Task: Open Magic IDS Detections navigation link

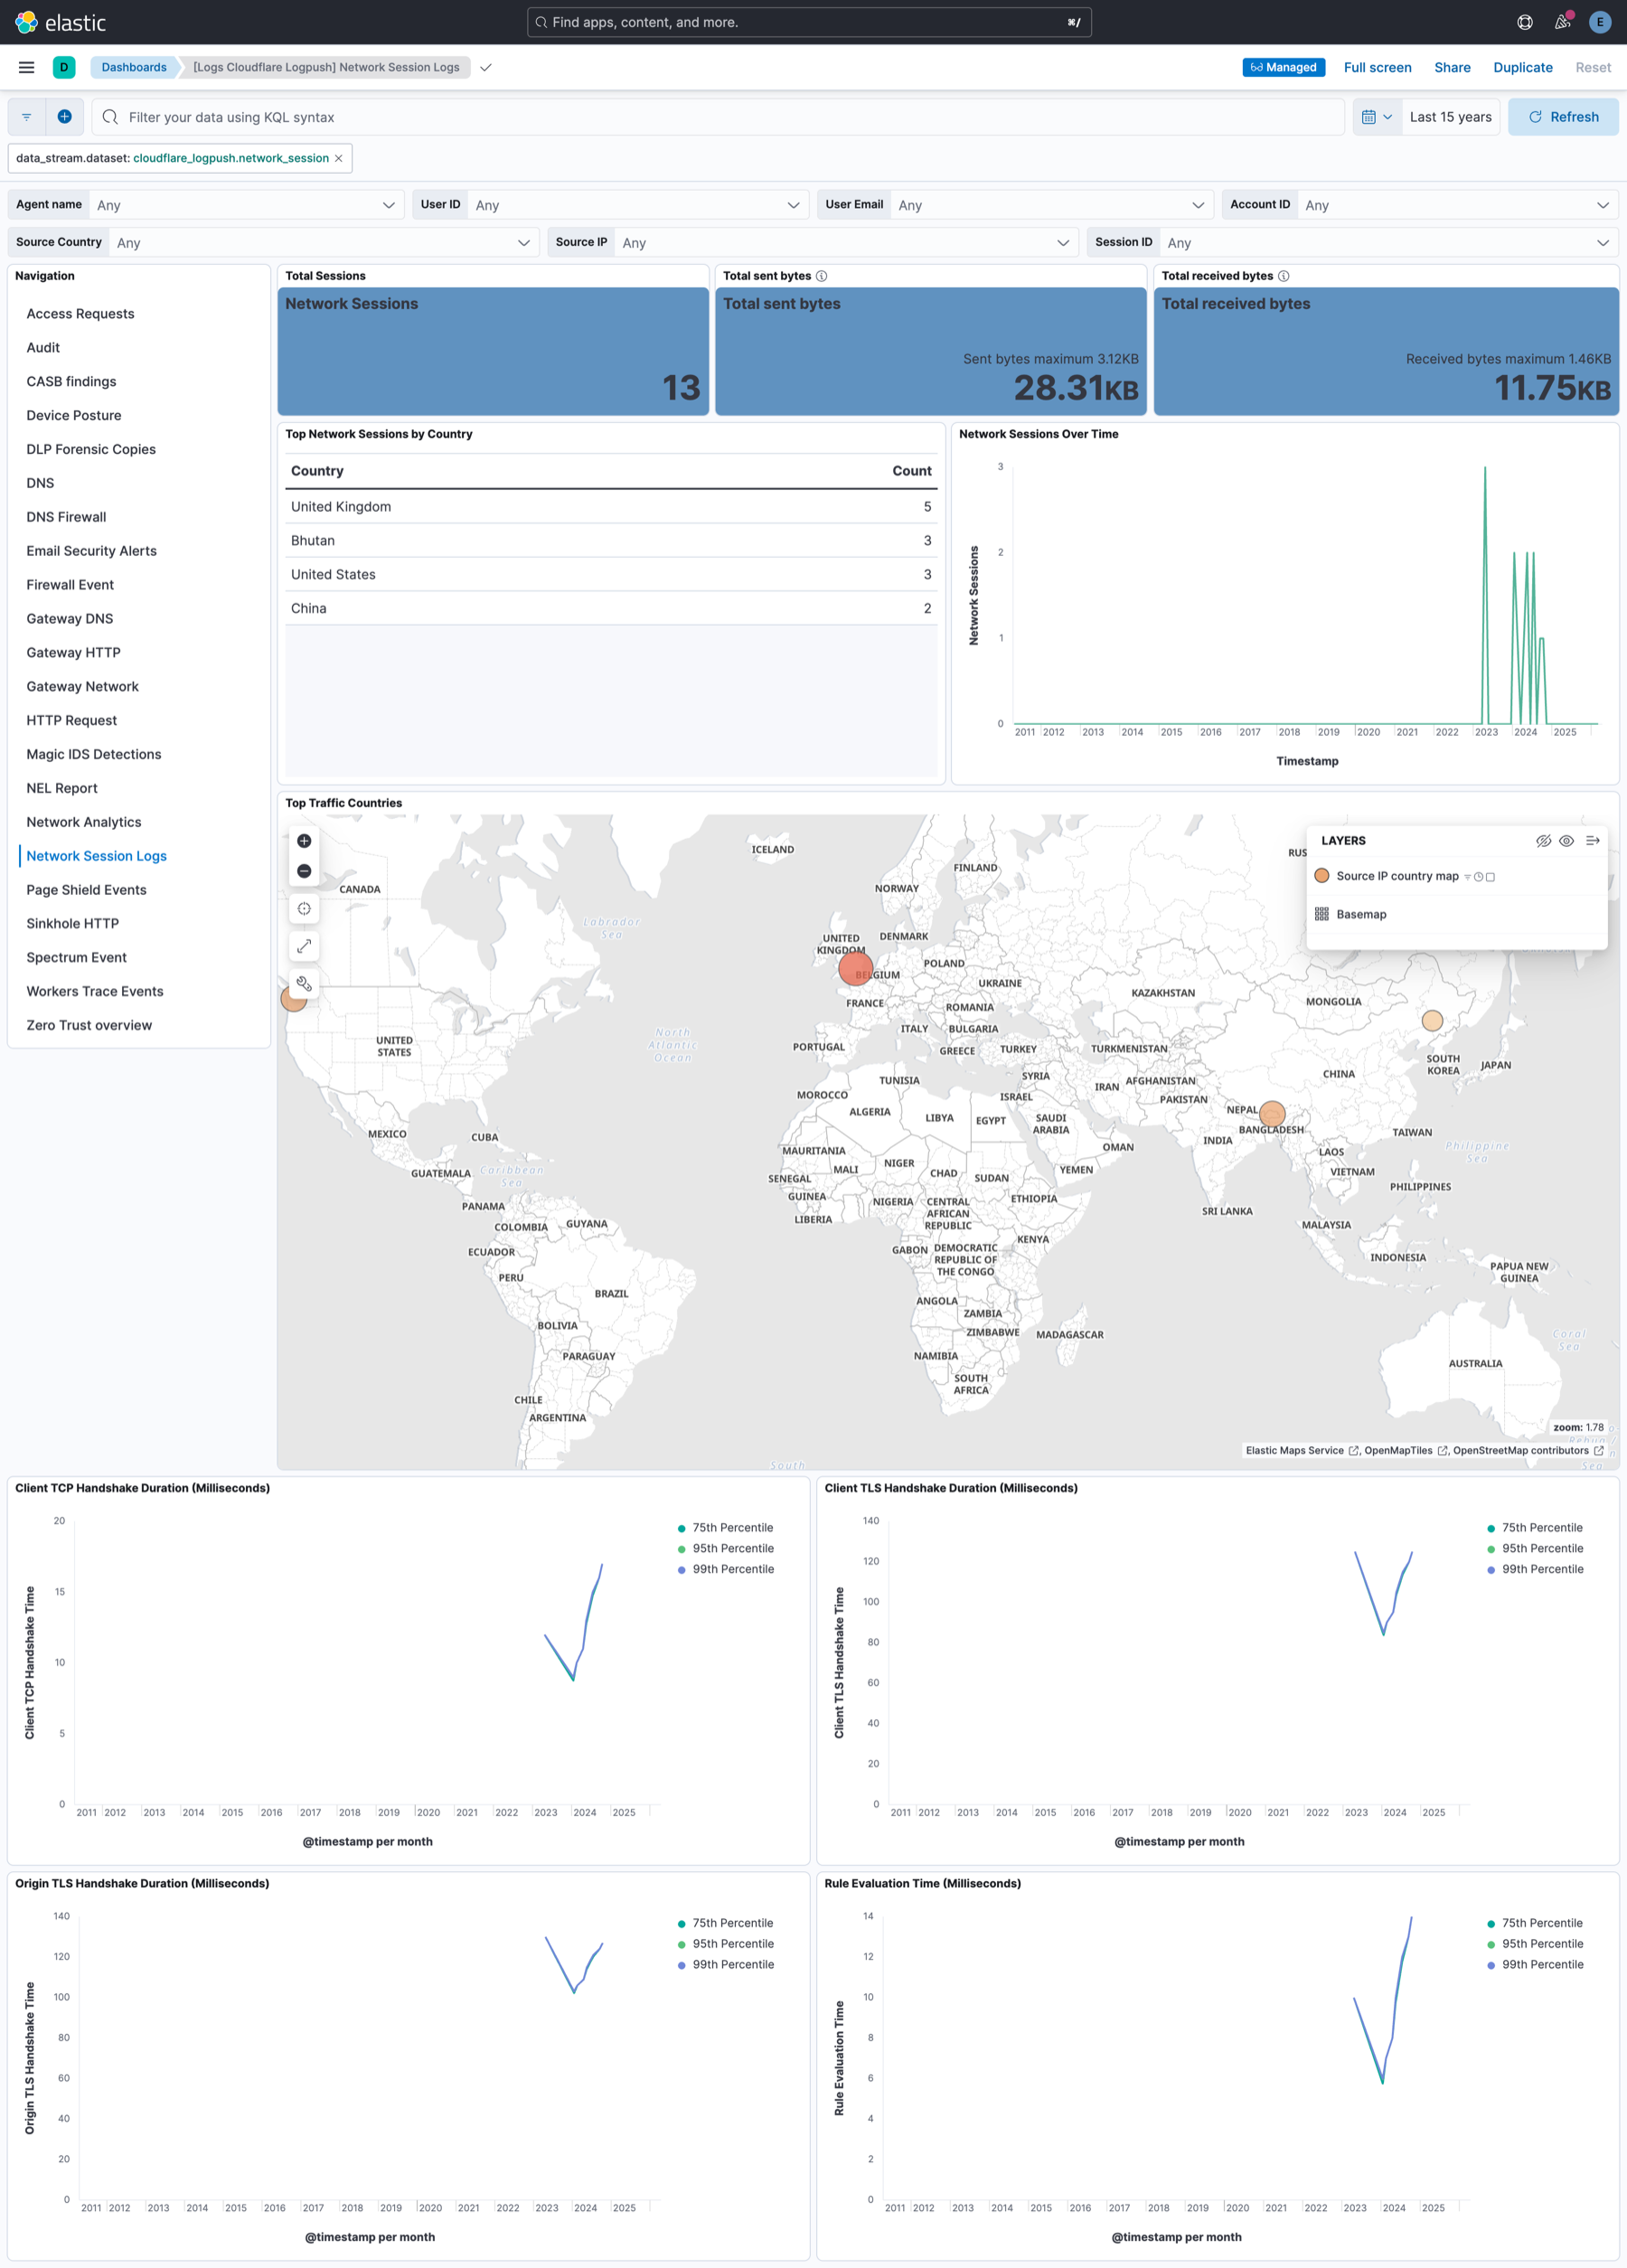Action: (x=94, y=754)
